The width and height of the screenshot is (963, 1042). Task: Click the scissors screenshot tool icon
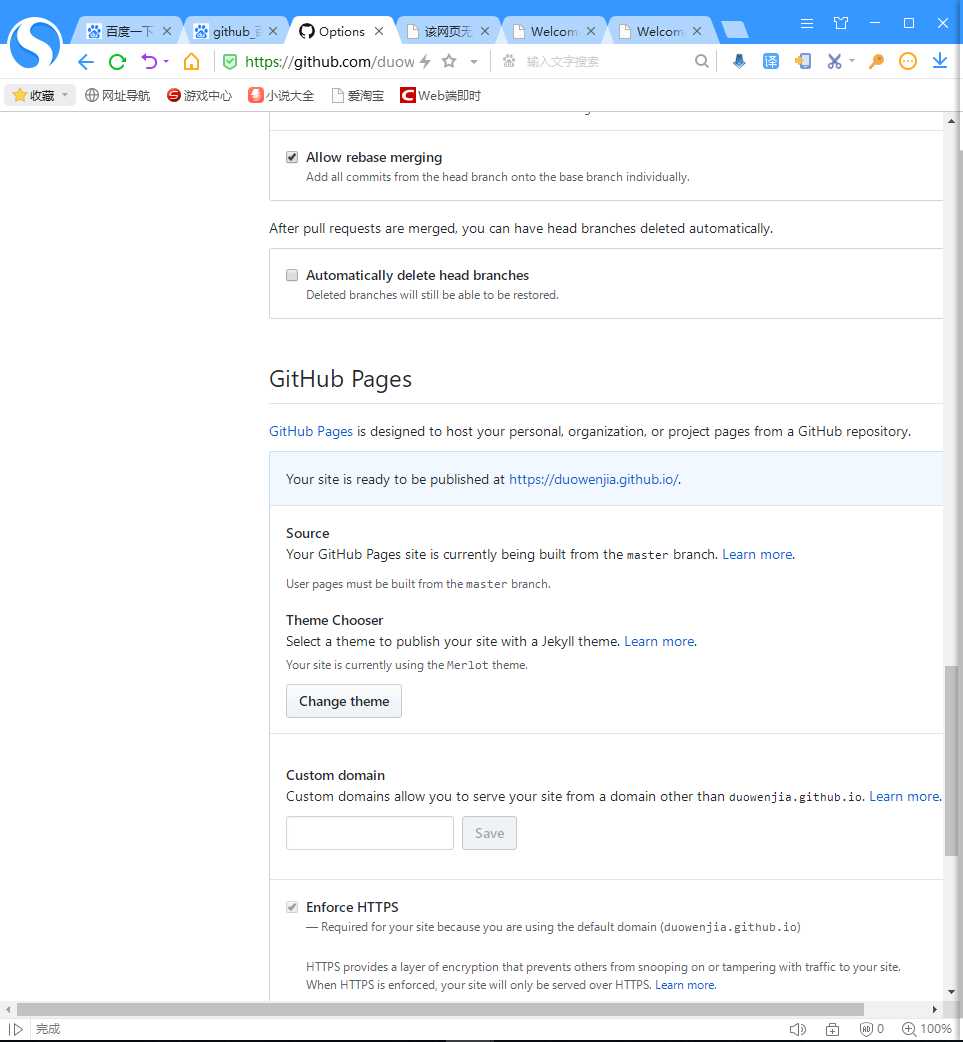coord(834,61)
